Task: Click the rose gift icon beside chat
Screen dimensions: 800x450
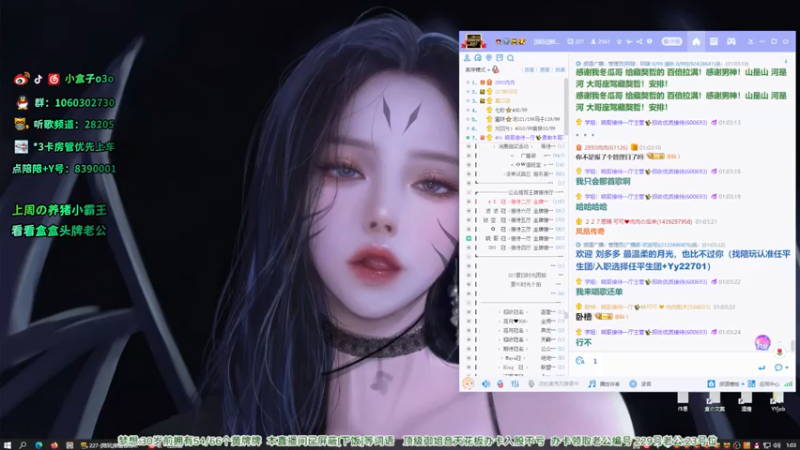Action: (x=779, y=352)
